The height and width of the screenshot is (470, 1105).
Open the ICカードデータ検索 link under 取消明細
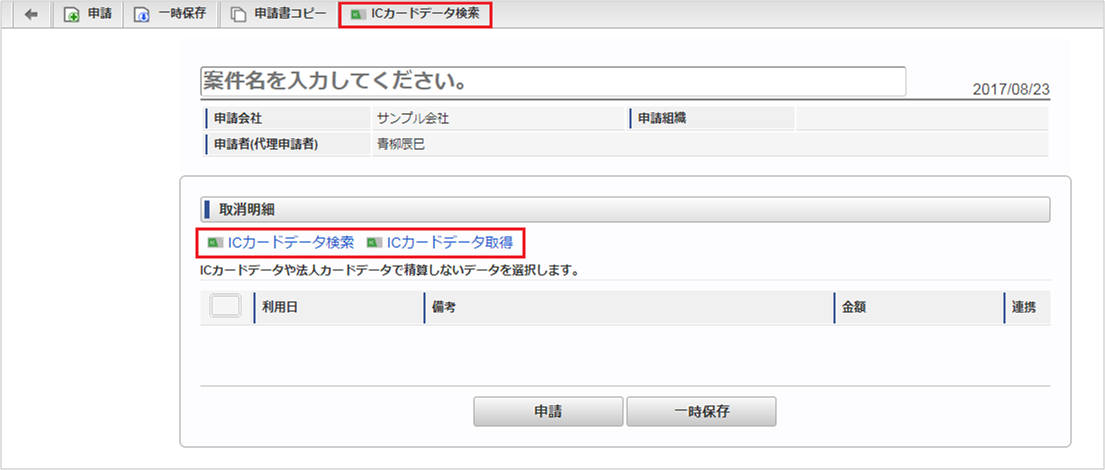[281, 242]
